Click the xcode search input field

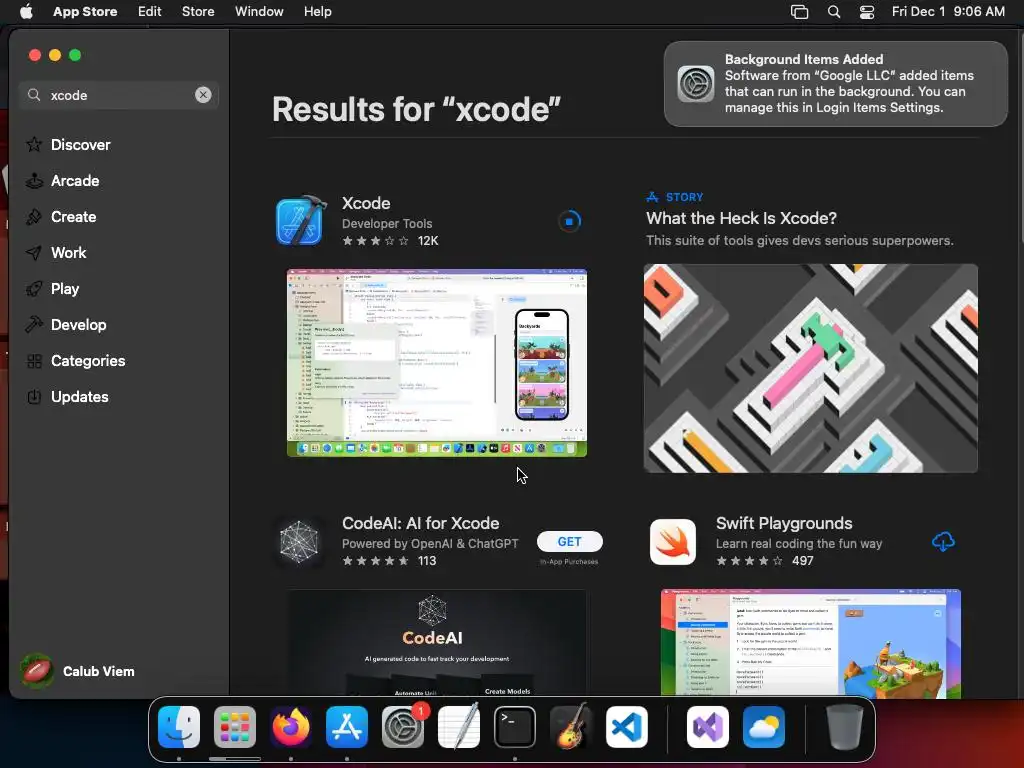[119, 95]
